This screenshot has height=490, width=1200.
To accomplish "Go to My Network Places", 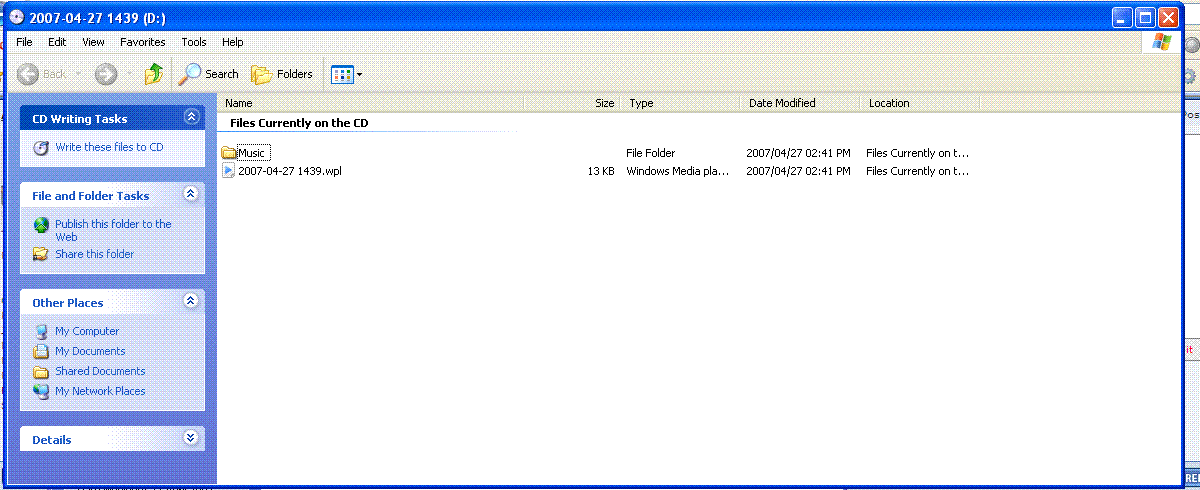I will pos(100,391).
